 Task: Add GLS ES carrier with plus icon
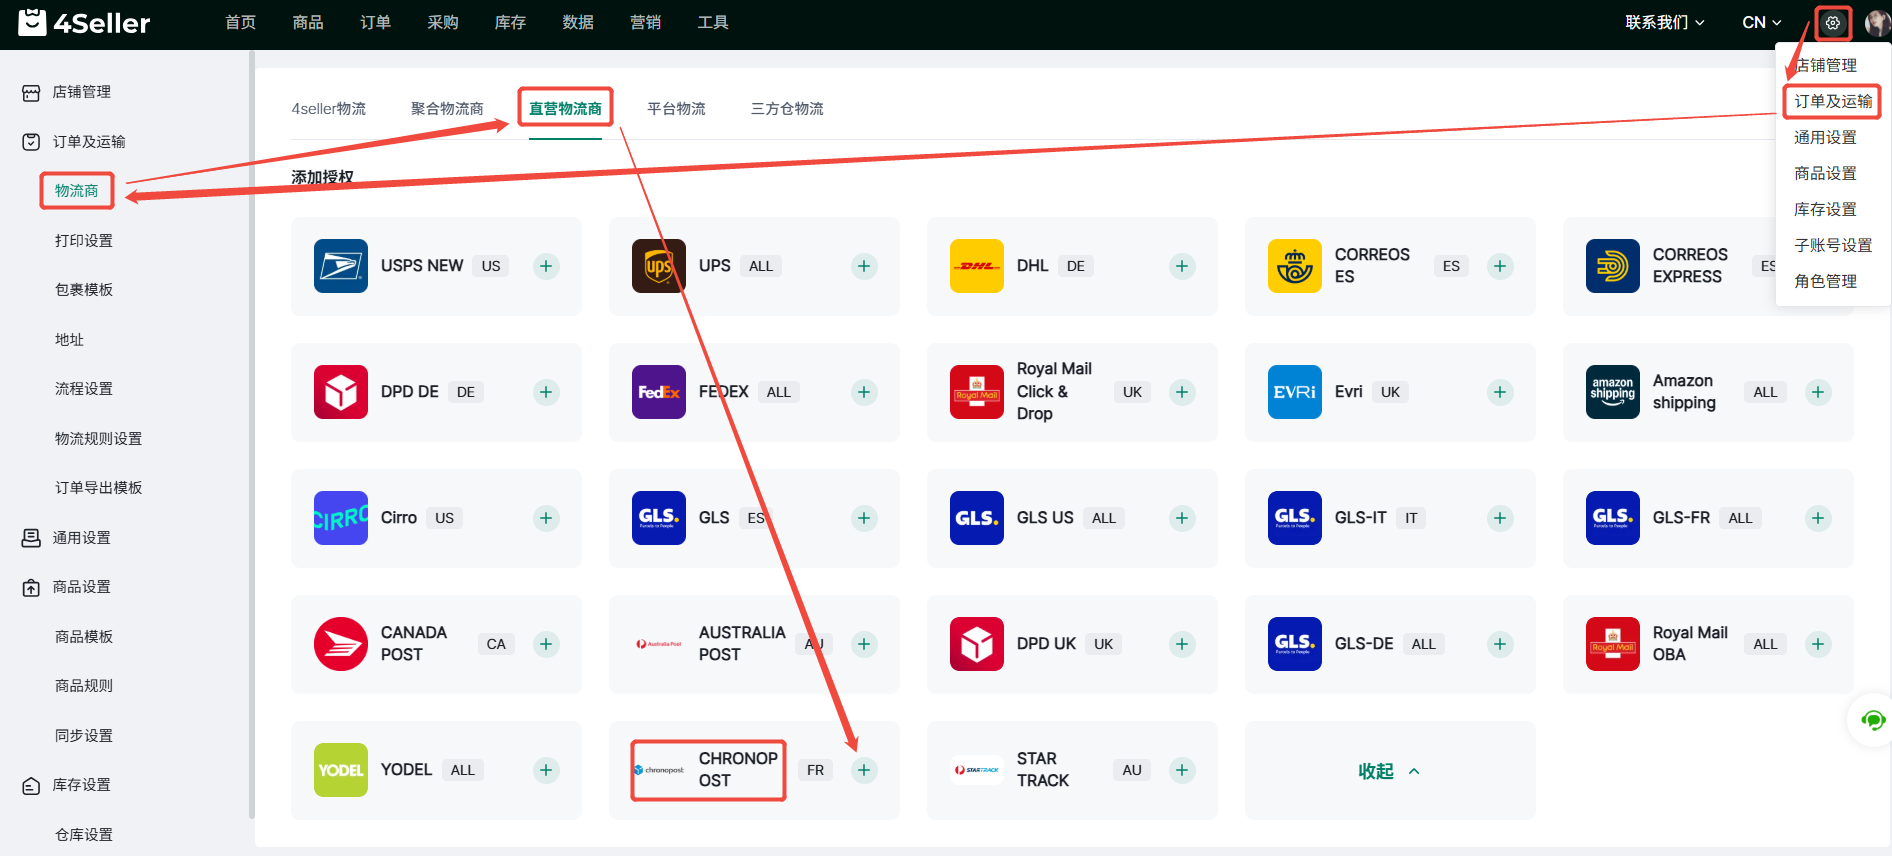click(864, 518)
